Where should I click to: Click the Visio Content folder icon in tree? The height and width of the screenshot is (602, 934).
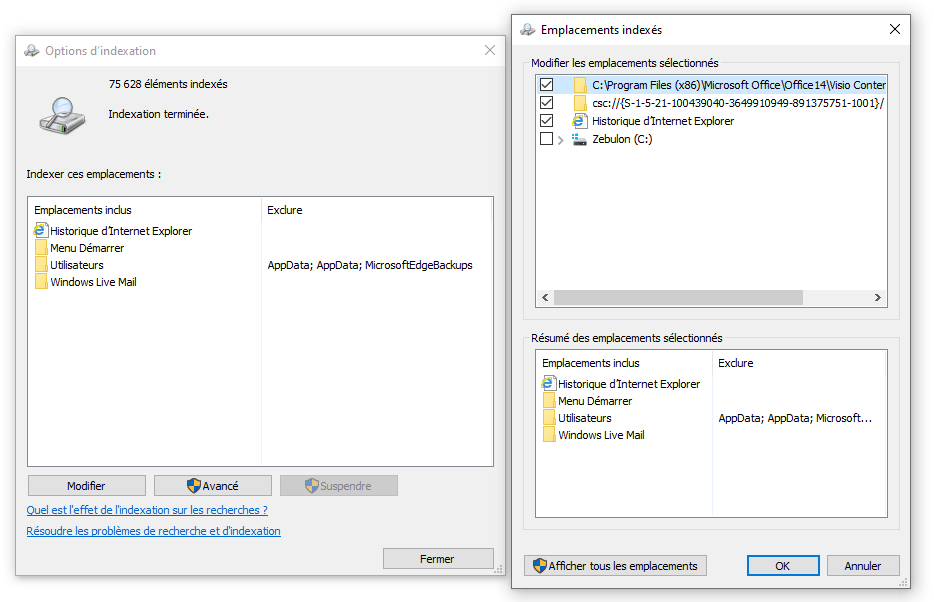[x=580, y=85]
